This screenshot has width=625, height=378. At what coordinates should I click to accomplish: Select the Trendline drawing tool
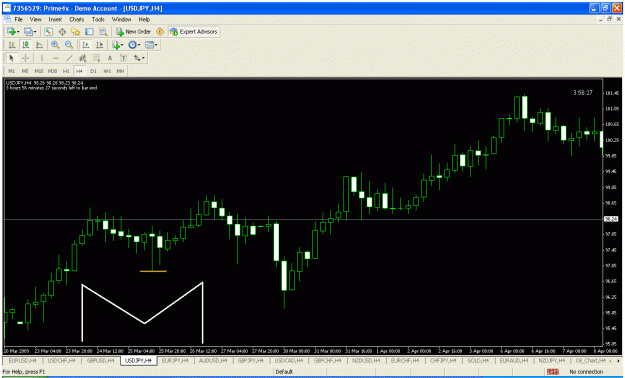69,58
